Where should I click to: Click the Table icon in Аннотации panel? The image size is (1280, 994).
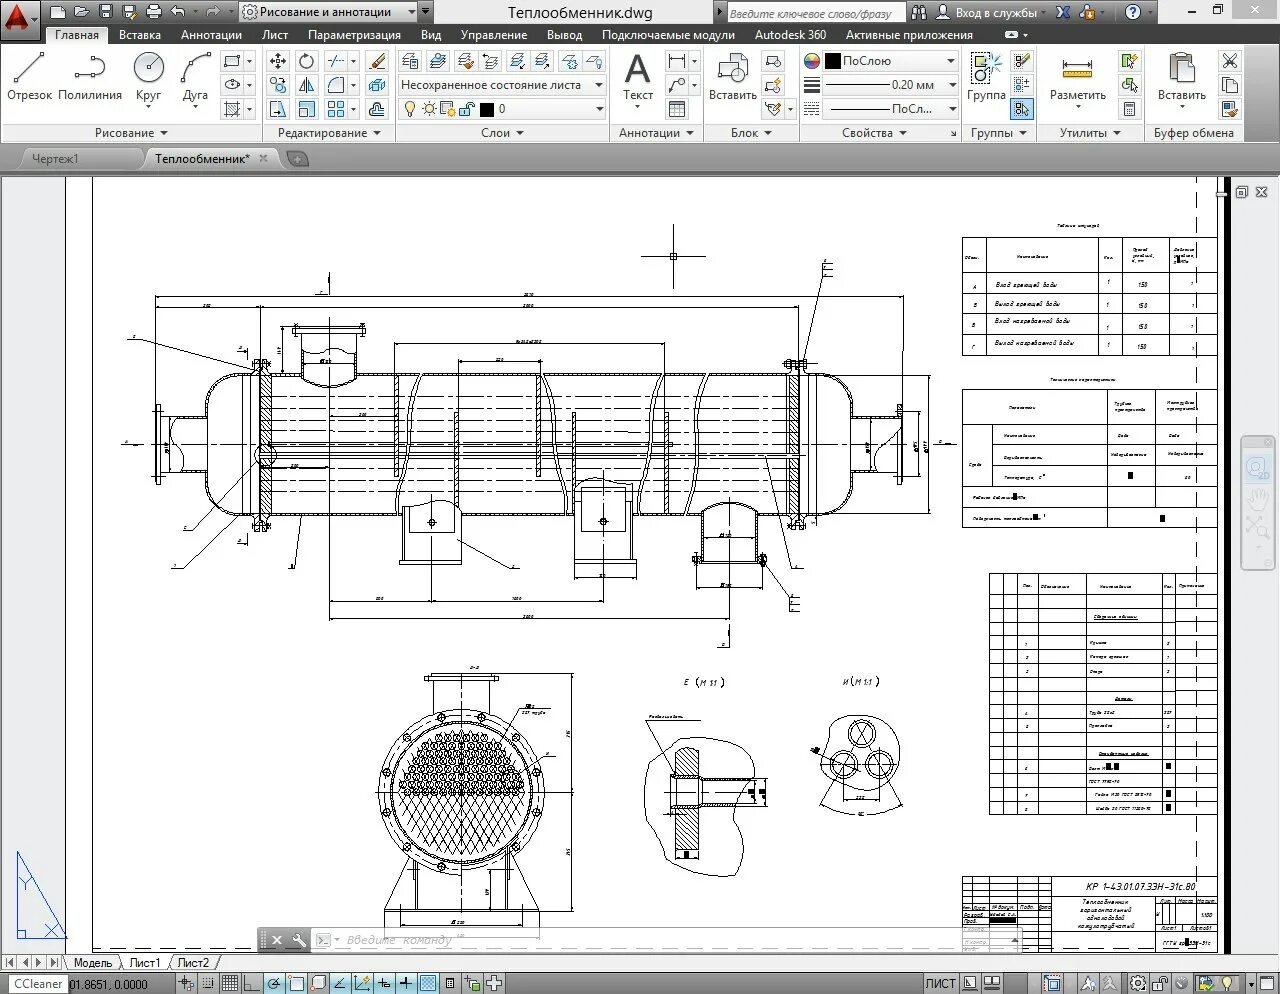[677, 109]
